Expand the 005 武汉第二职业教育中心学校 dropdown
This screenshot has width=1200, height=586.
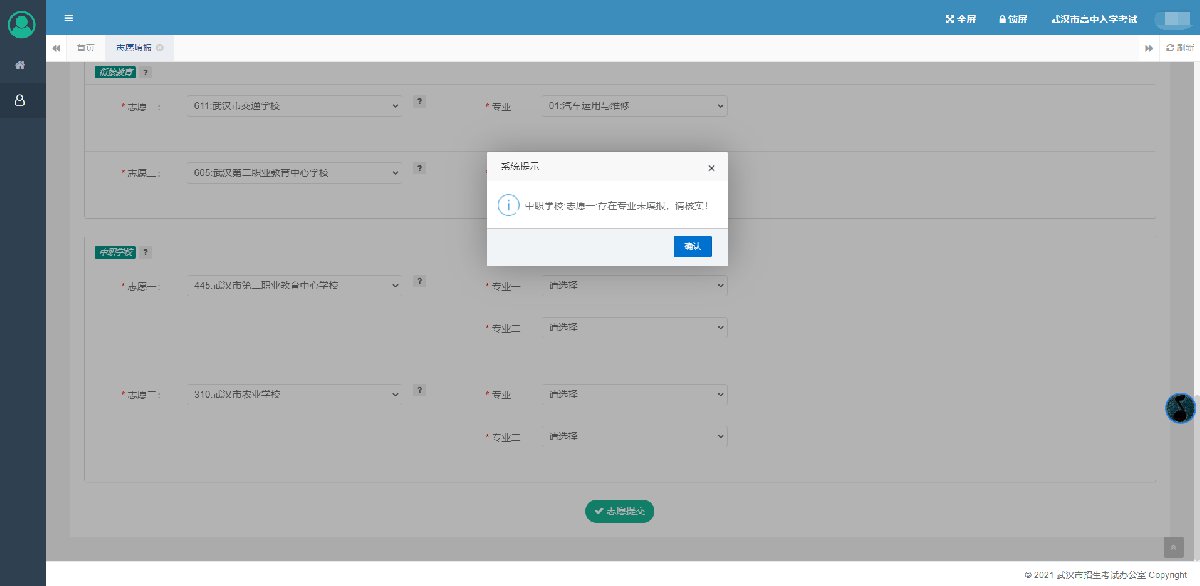(x=294, y=173)
